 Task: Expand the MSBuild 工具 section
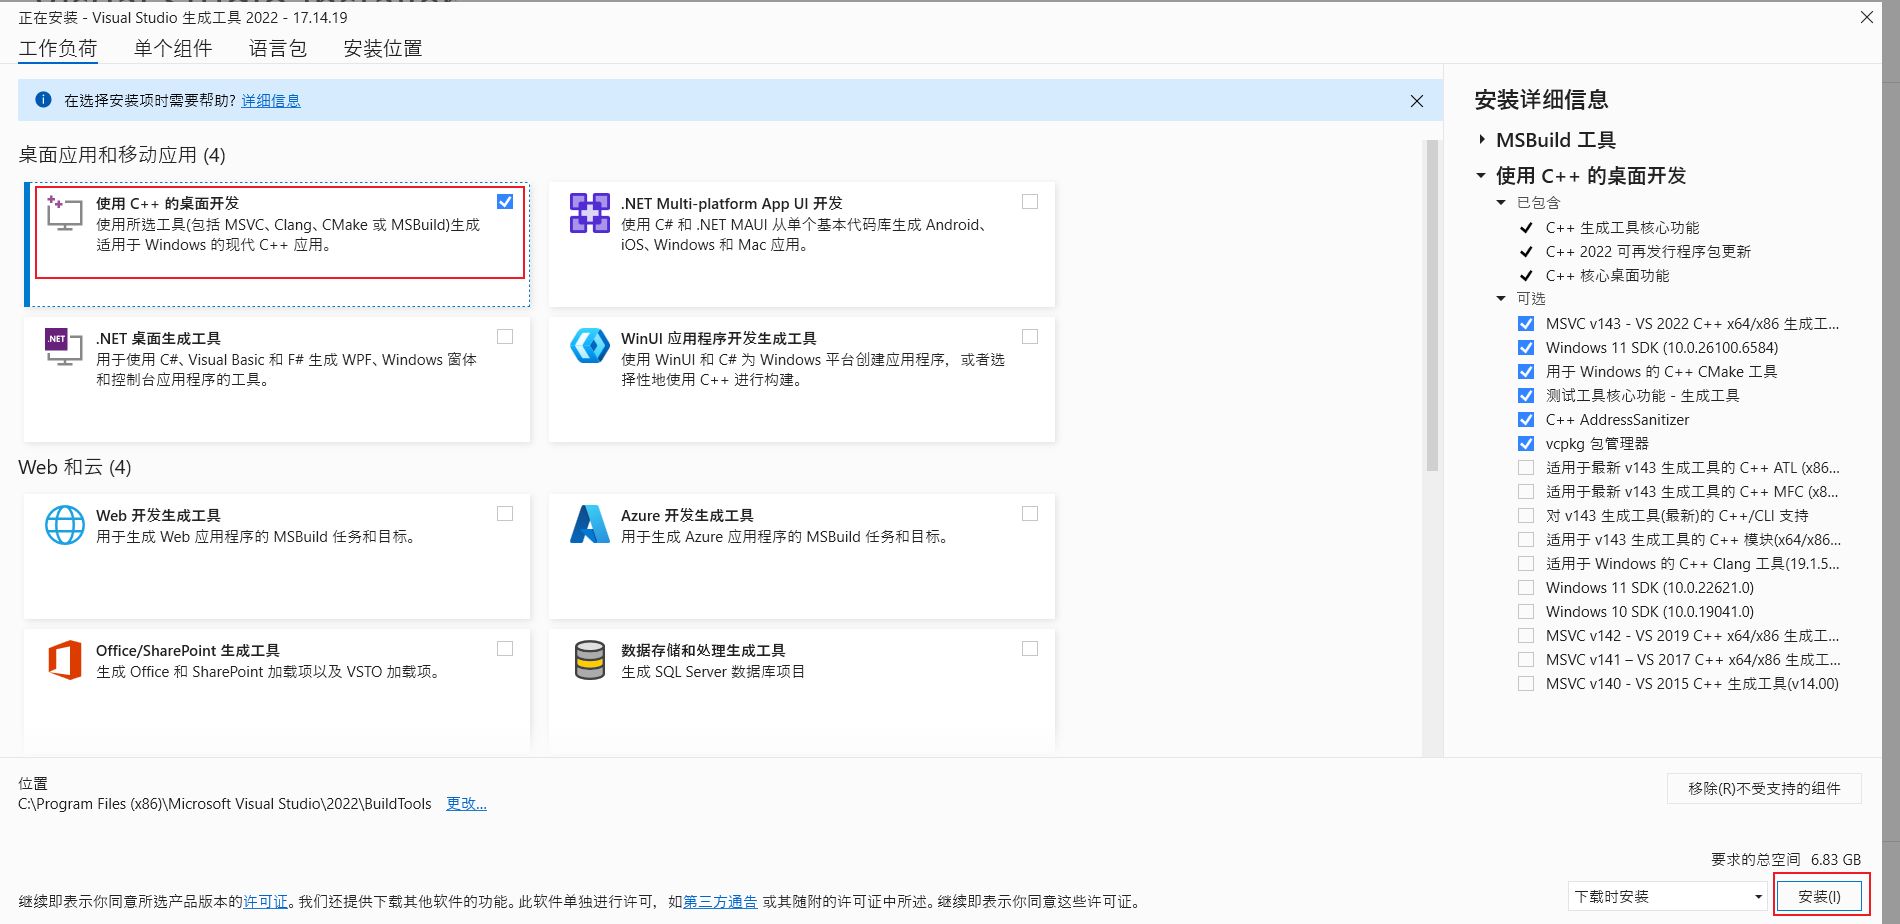pyautogui.click(x=1482, y=140)
